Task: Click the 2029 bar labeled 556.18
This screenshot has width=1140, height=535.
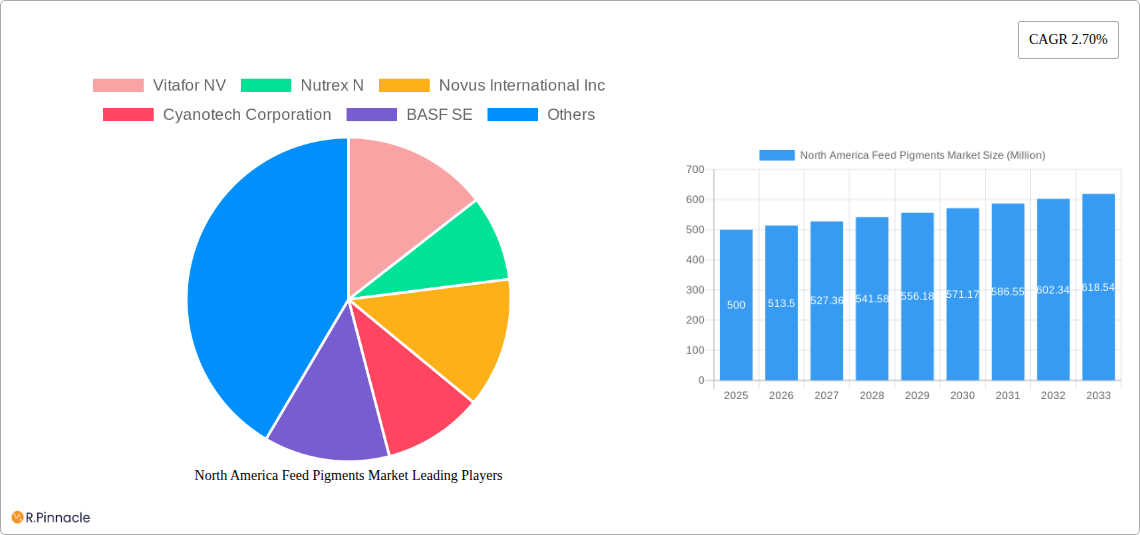Action: [918, 297]
